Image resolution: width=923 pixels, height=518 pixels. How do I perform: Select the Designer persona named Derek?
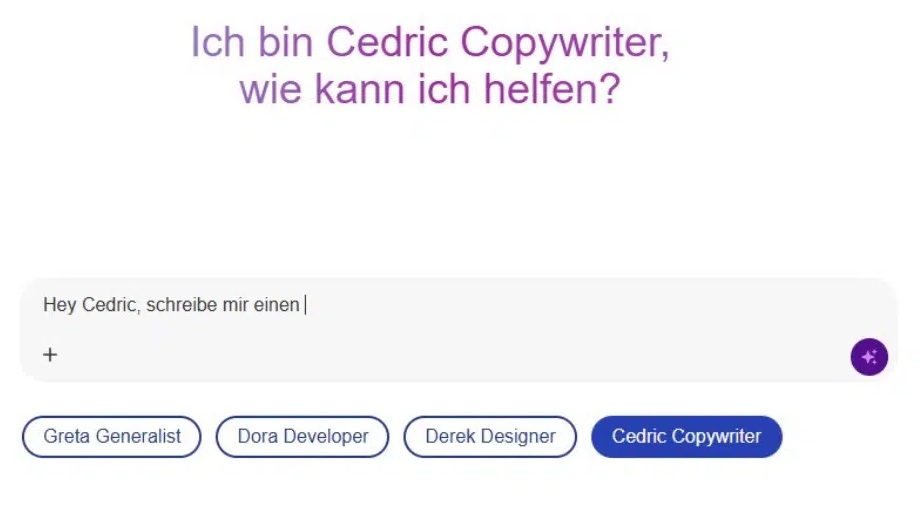pos(490,437)
